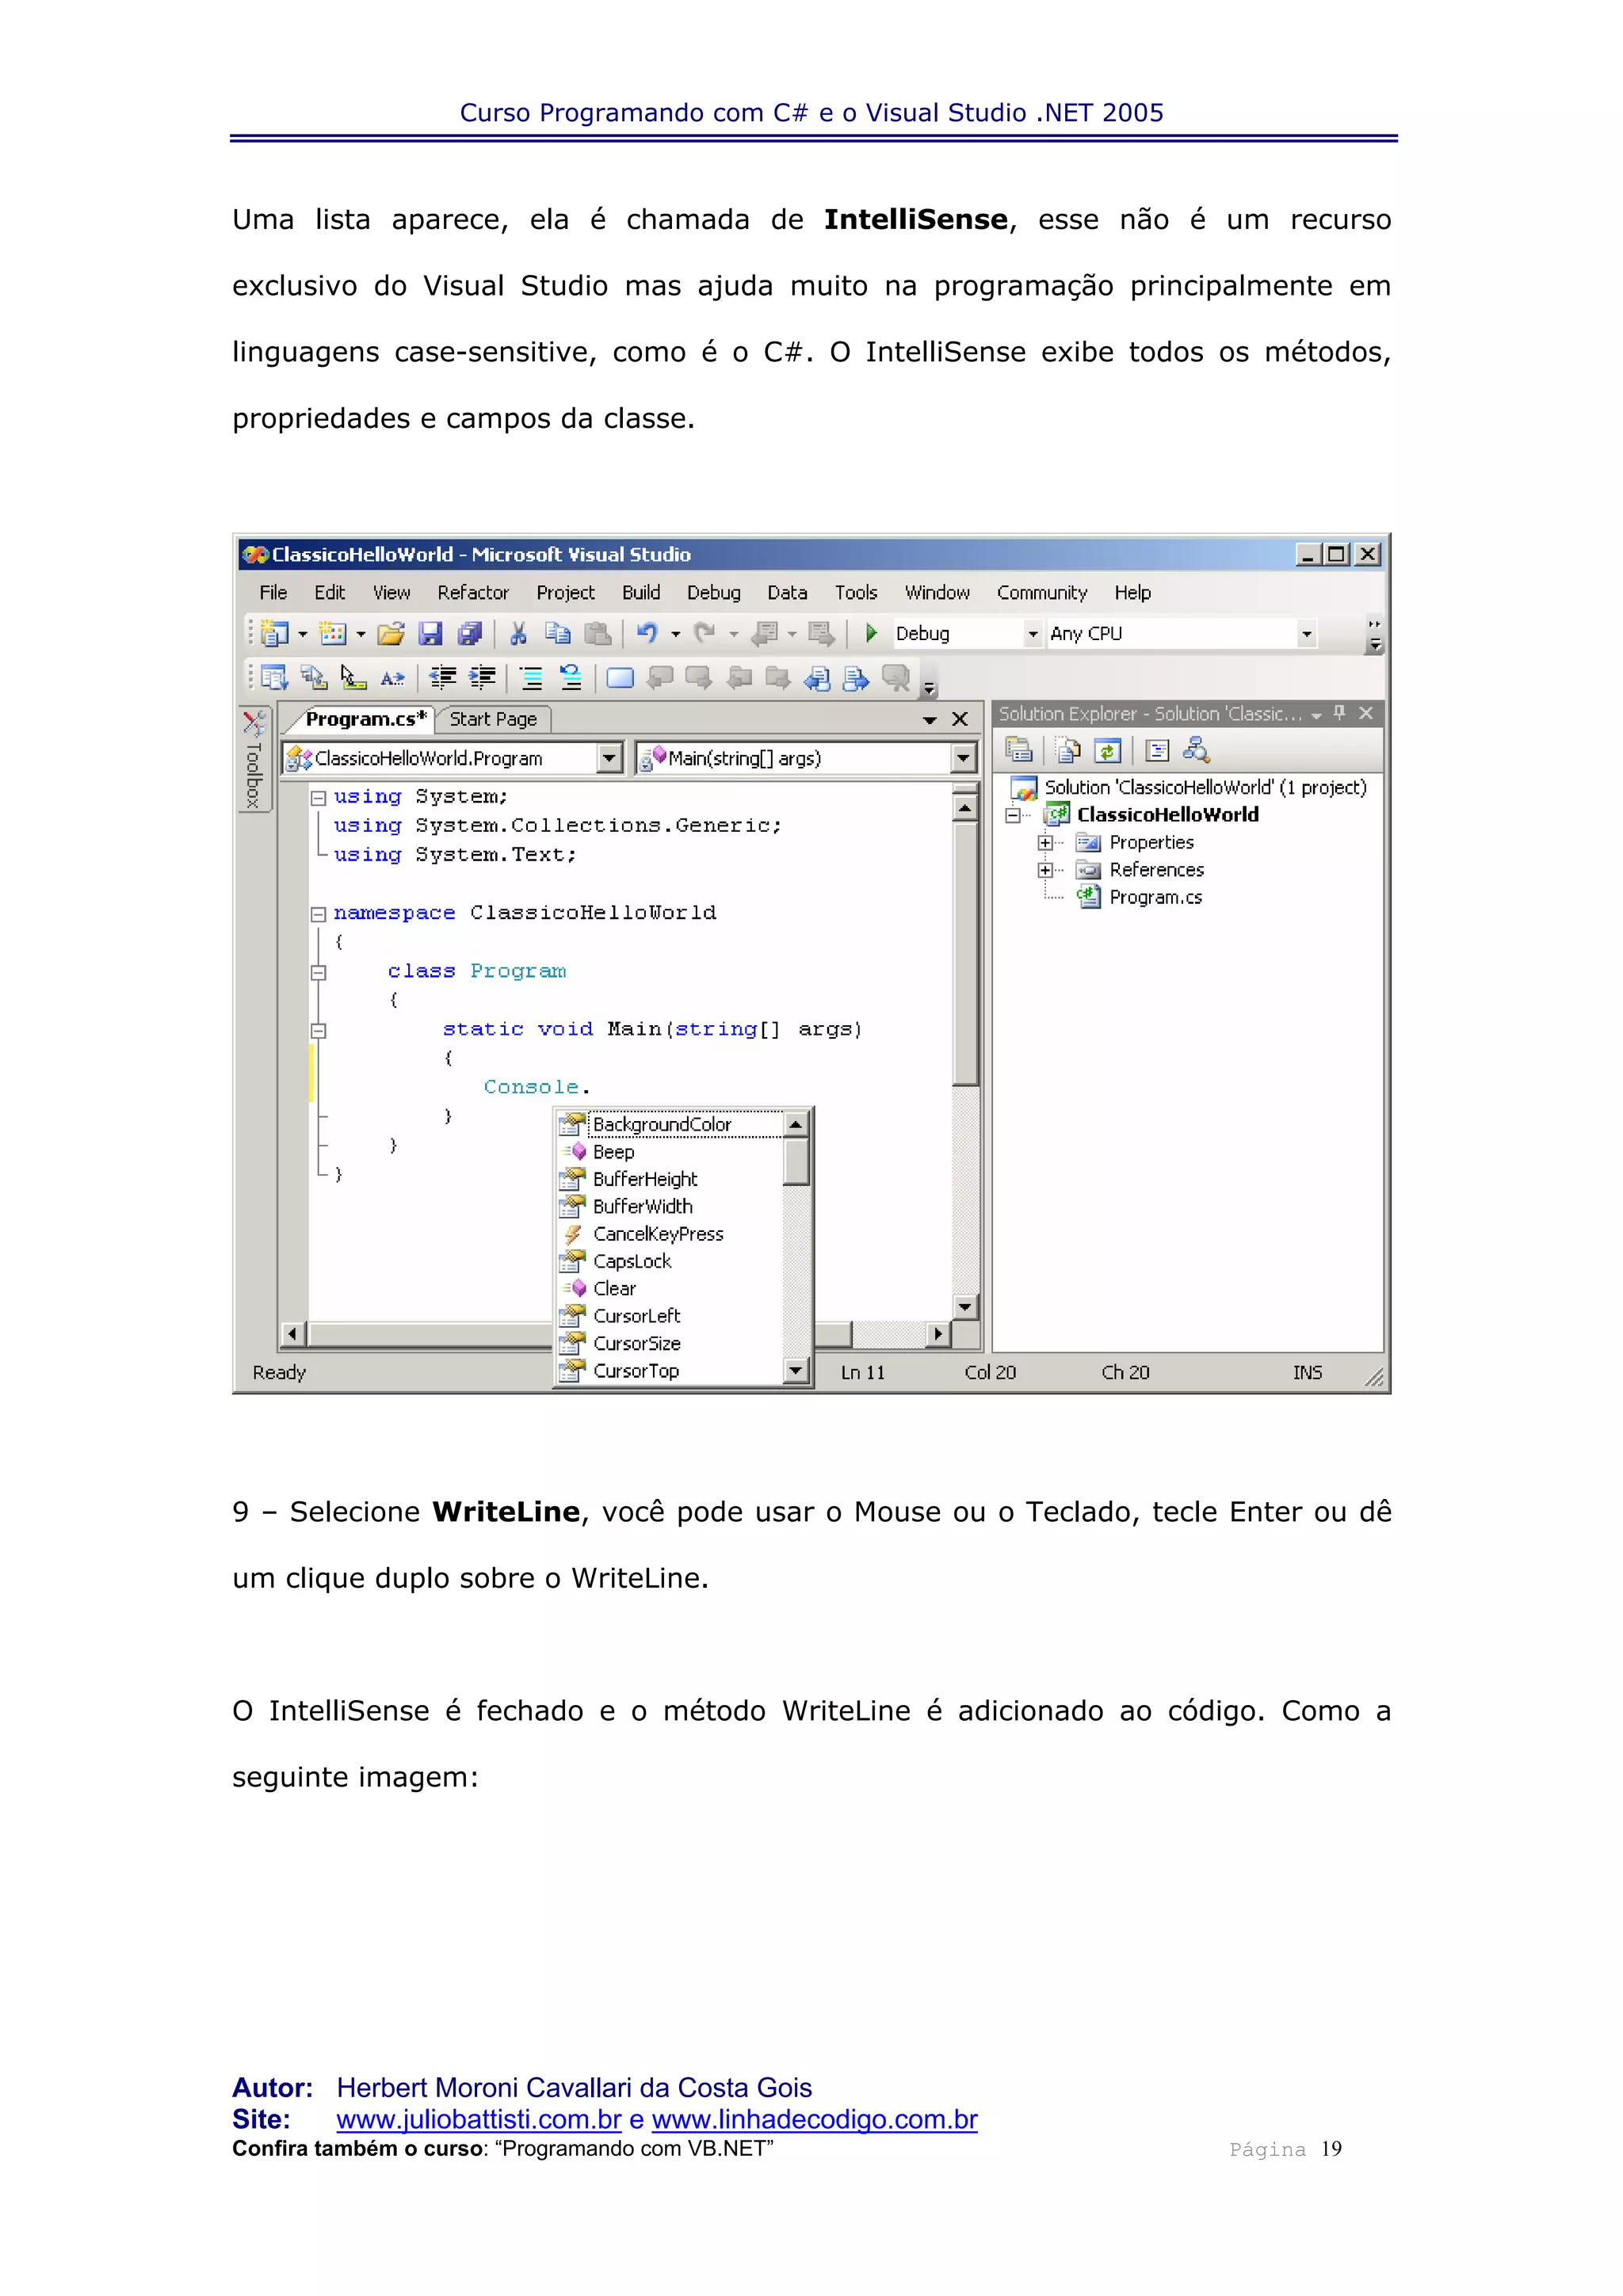The width and height of the screenshot is (1623, 2296).
Task: Click the Comment Out Selected Lines icon
Action: (x=532, y=678)
